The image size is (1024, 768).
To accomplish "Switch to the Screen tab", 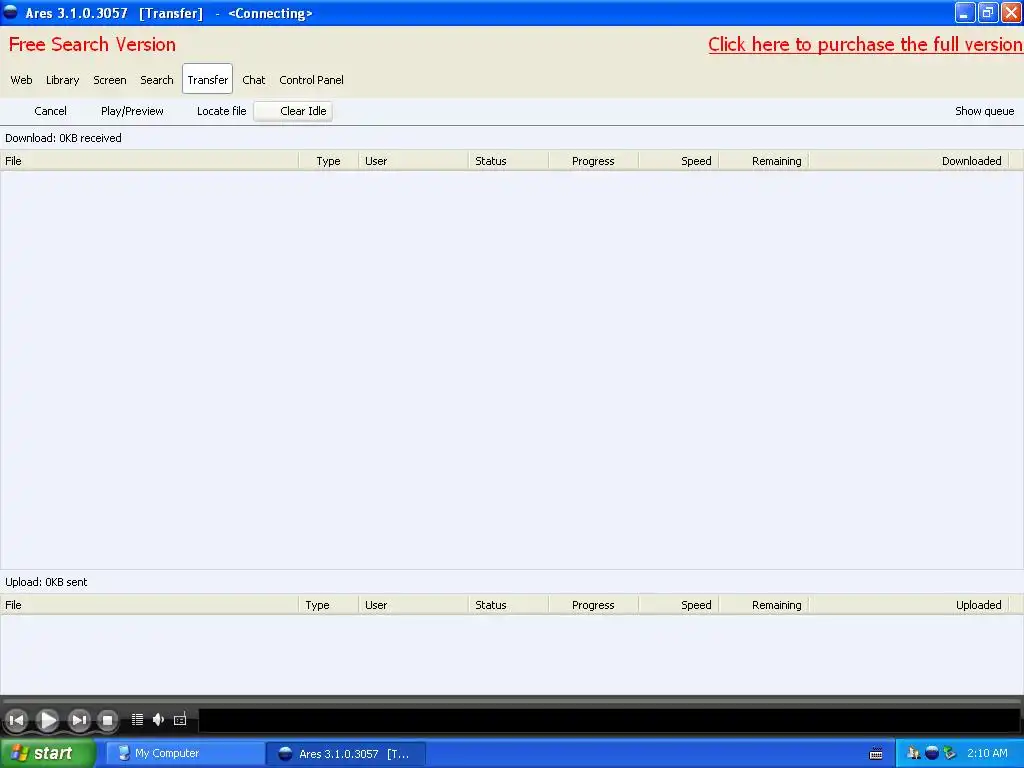I will tap(110, 80).
